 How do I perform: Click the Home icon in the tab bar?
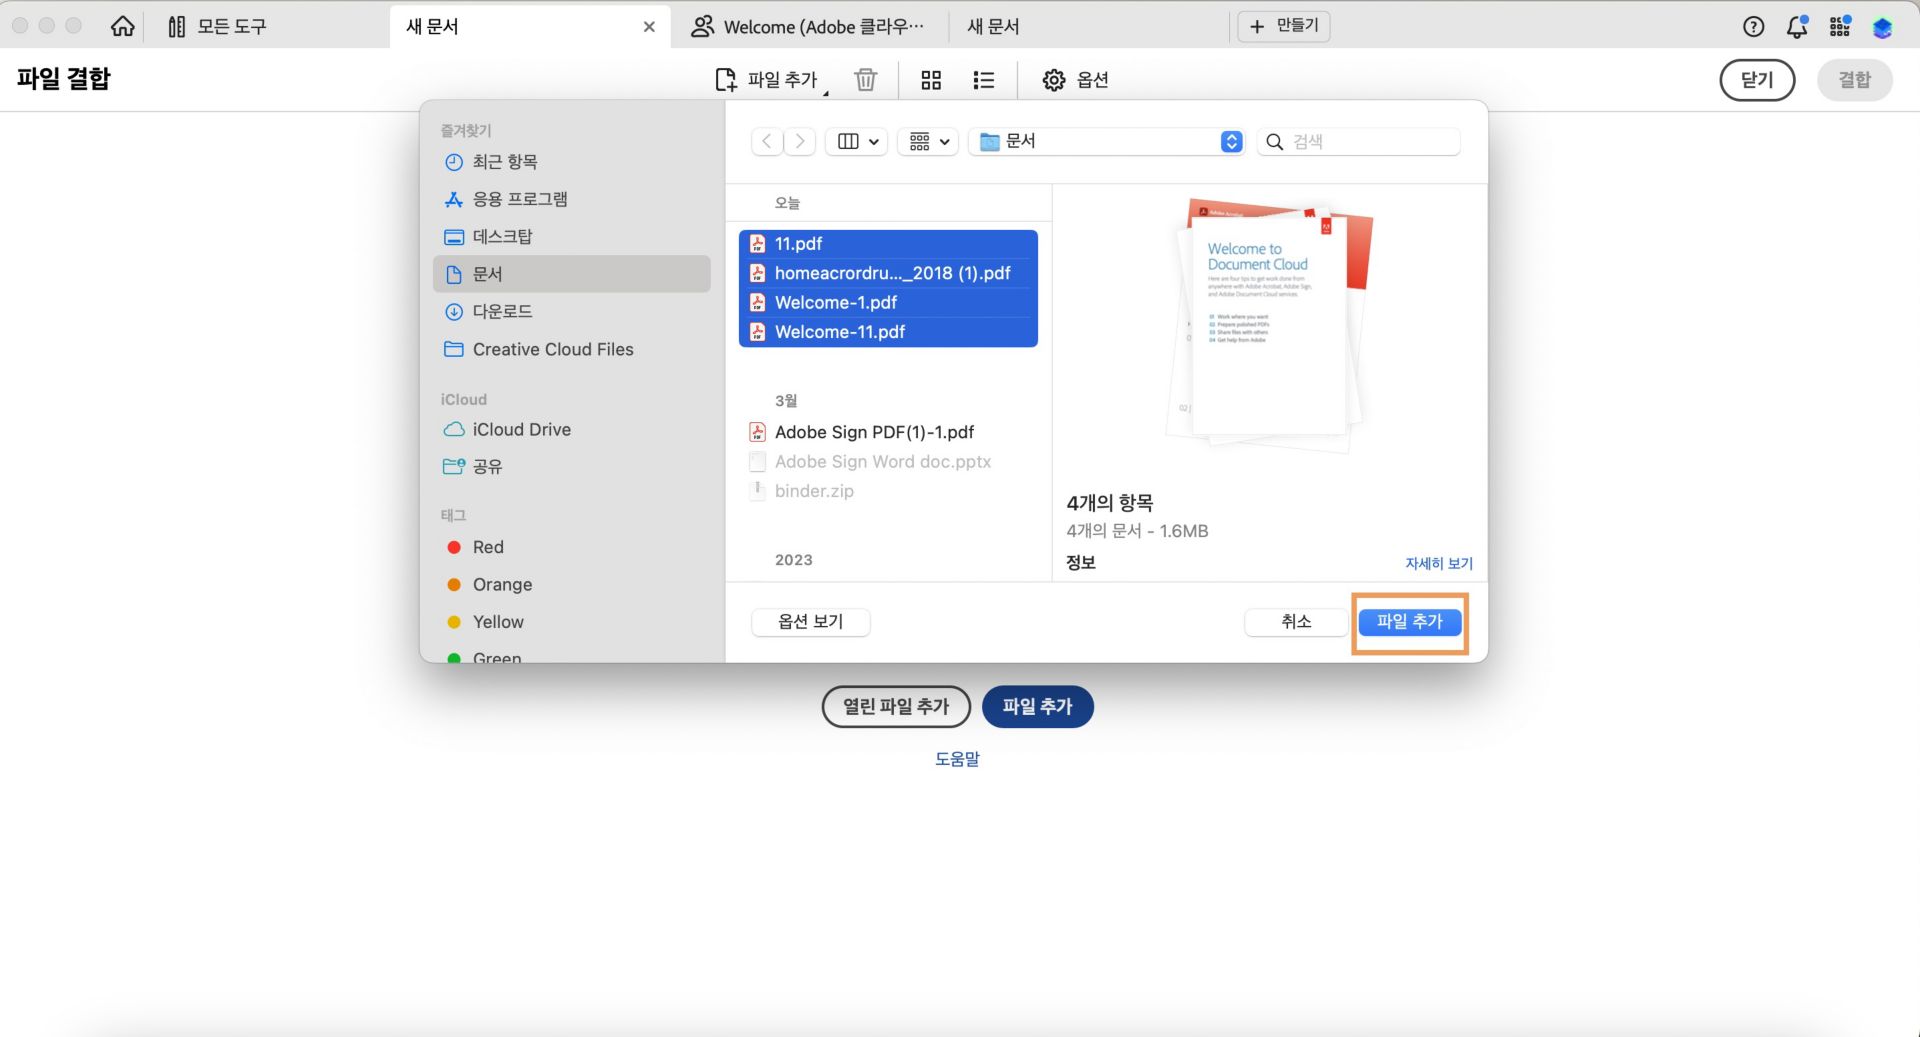pyautogui.click(x=122, y=26)
